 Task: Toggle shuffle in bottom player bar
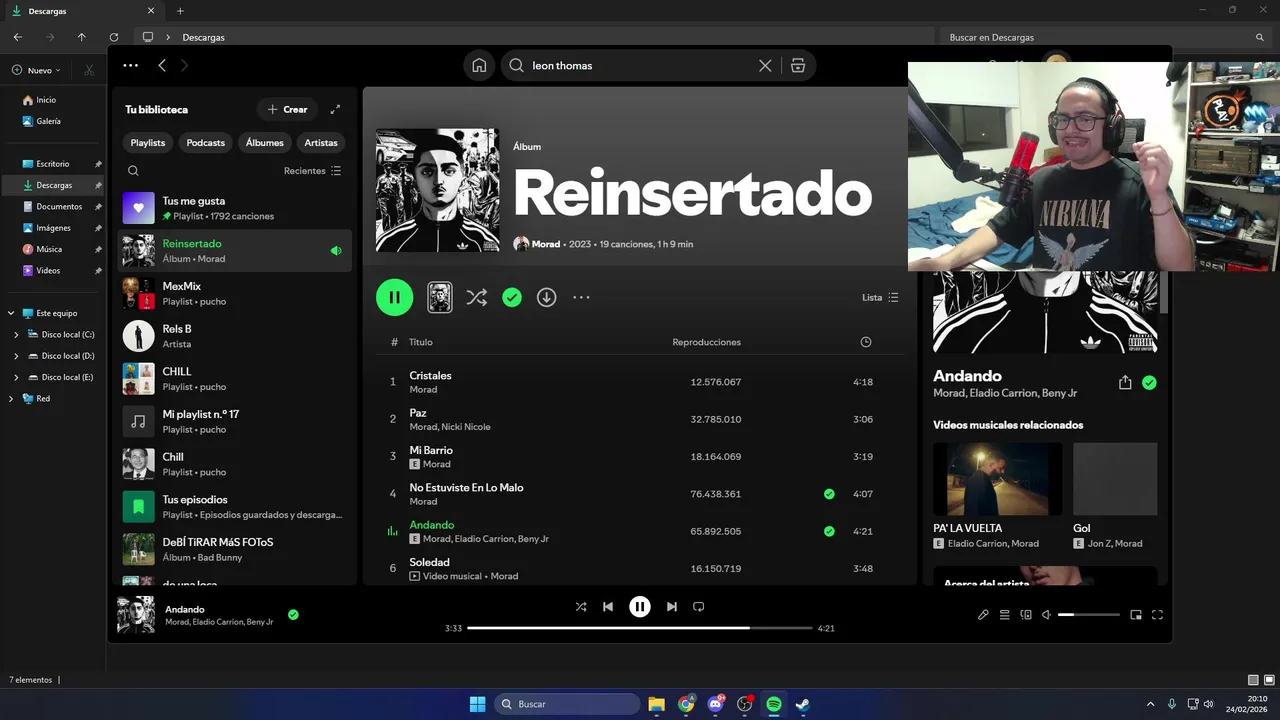(581, 606)
